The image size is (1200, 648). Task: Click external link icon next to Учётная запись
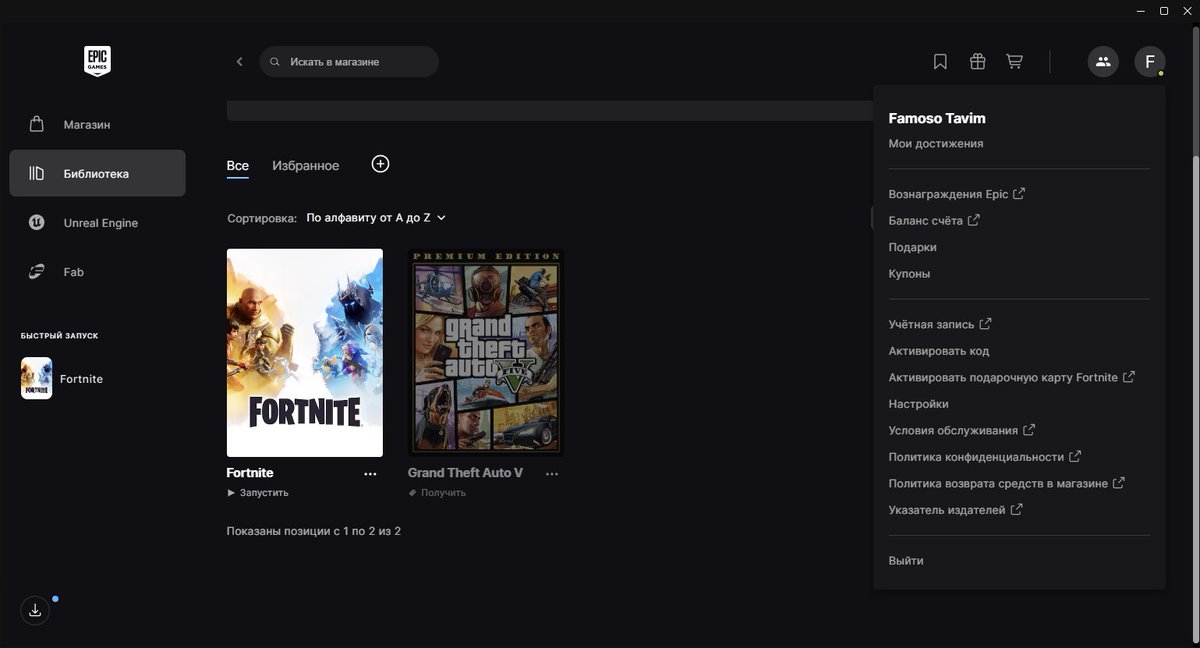pyautogui.click(x=985, y=324)
